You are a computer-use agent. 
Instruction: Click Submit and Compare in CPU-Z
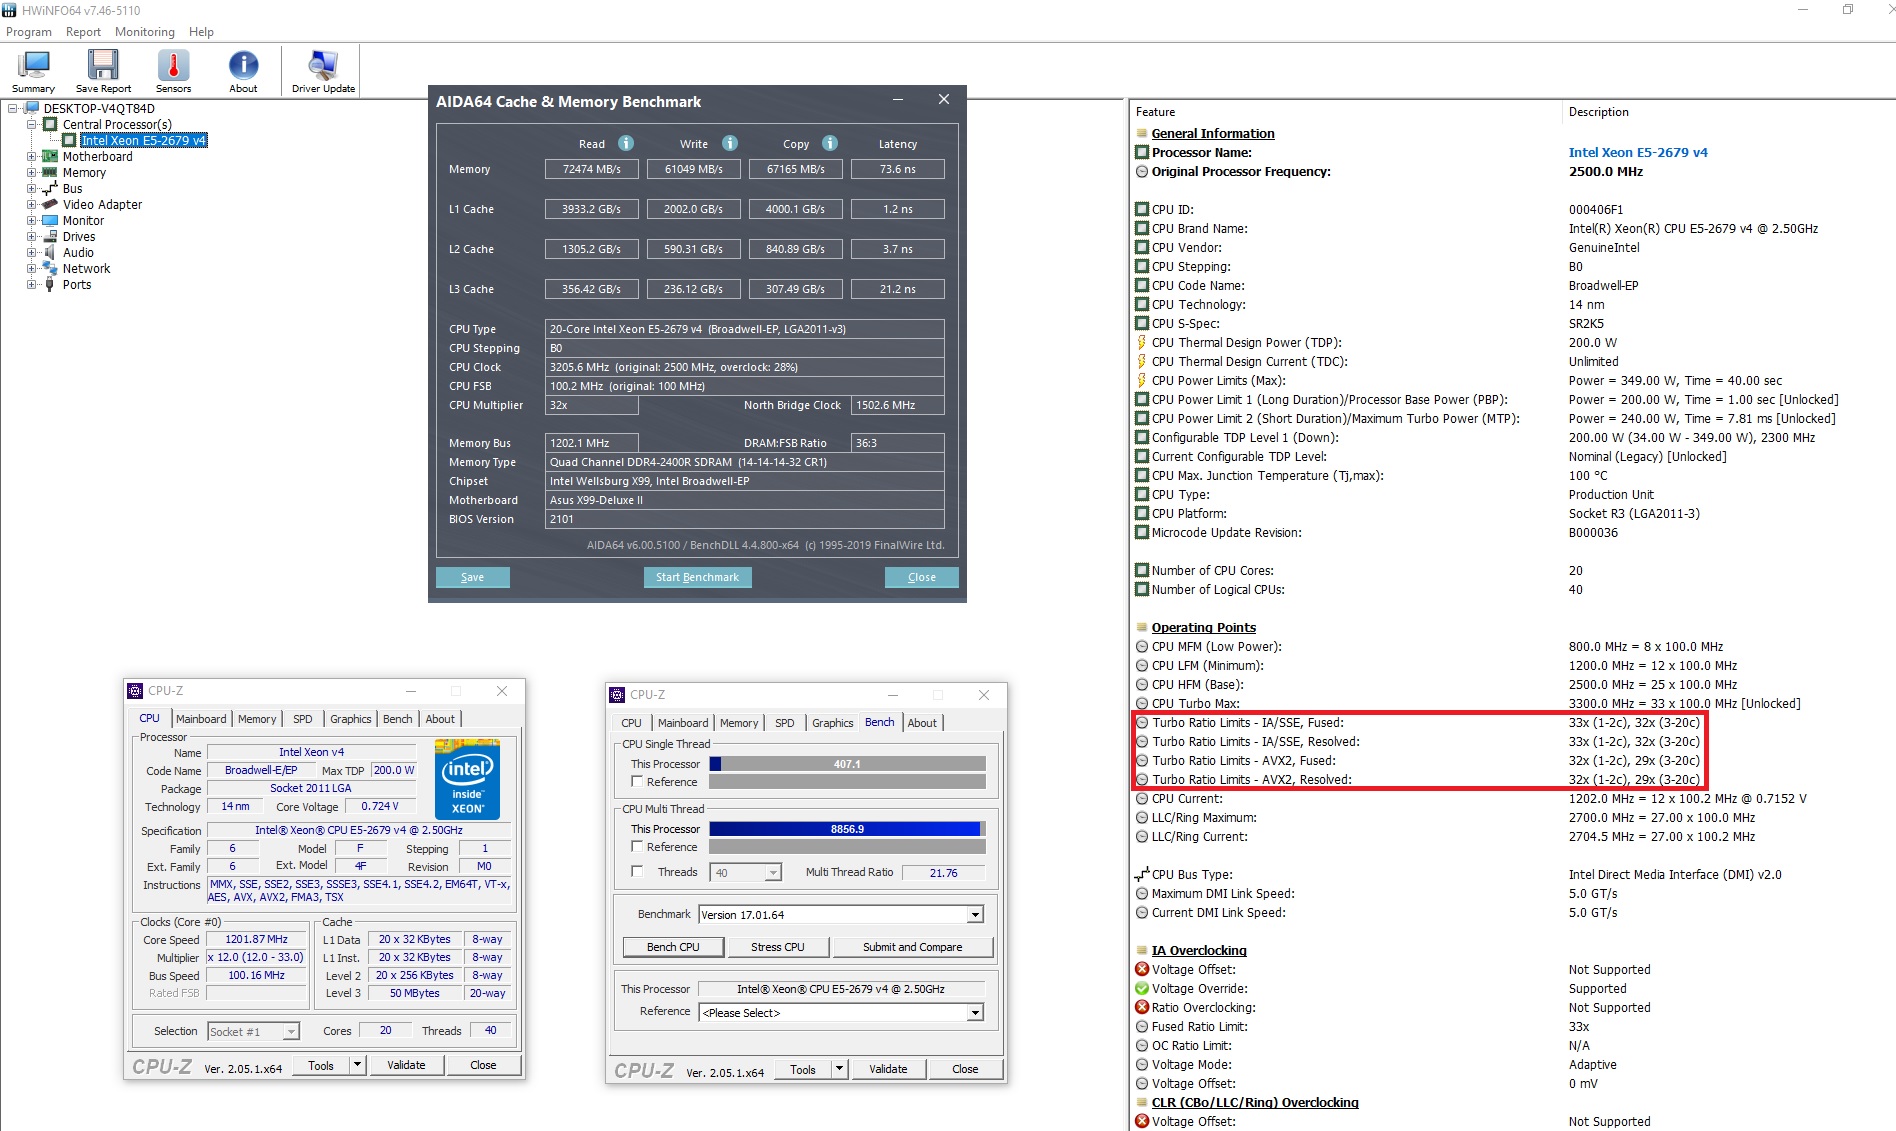(x=913, y=947)
